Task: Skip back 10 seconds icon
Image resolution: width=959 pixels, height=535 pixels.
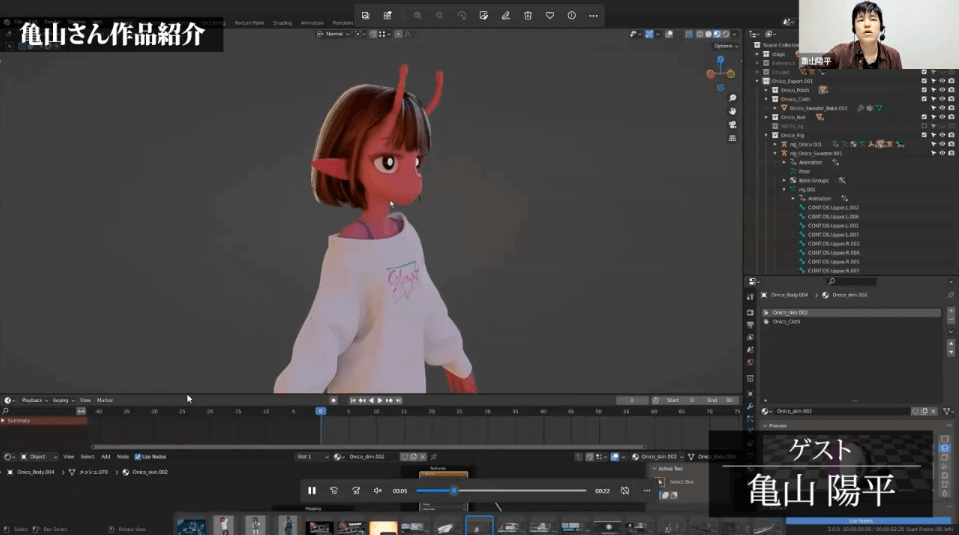Action: coord(334,490)
